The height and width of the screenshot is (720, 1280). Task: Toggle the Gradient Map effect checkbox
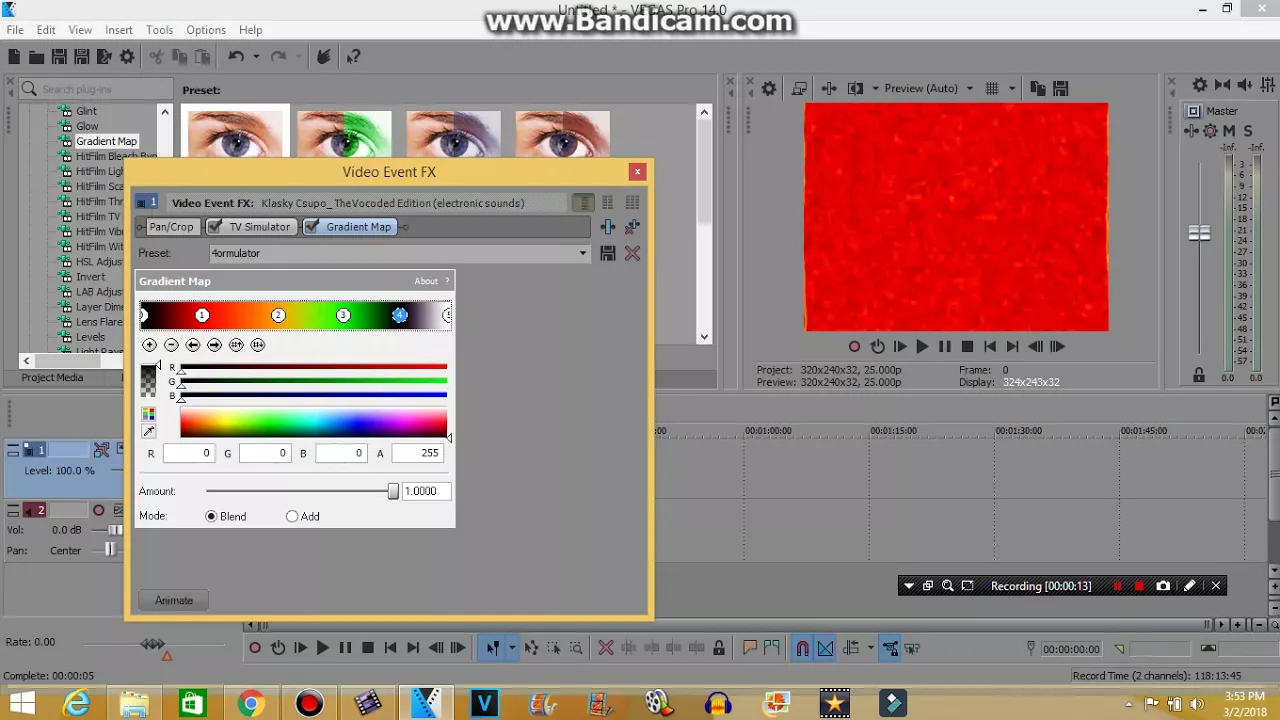[x=311, y=227]
